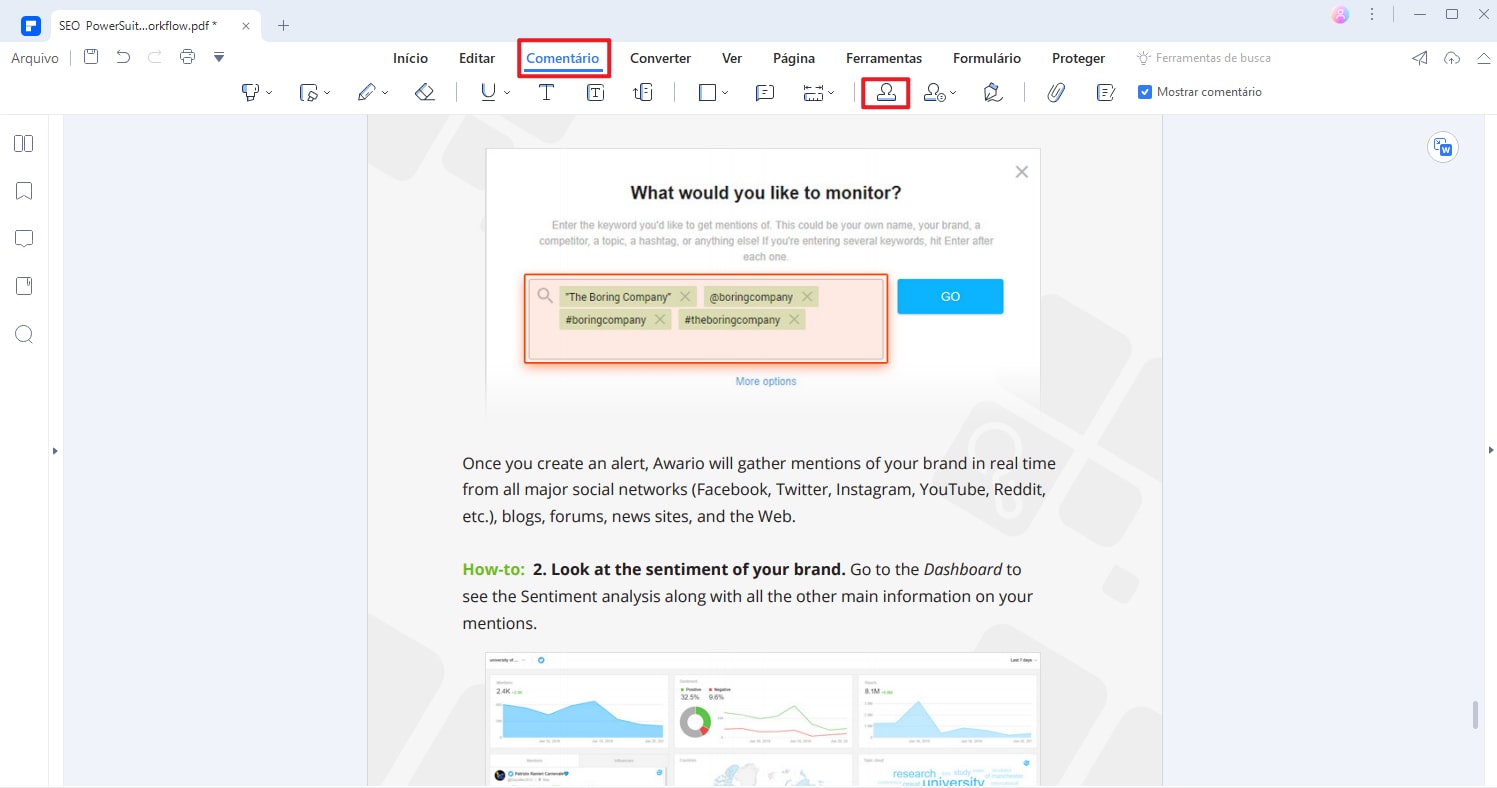Switch to the Formulário tab
This screenshot has width=1497, height=788.
(987, 58)
